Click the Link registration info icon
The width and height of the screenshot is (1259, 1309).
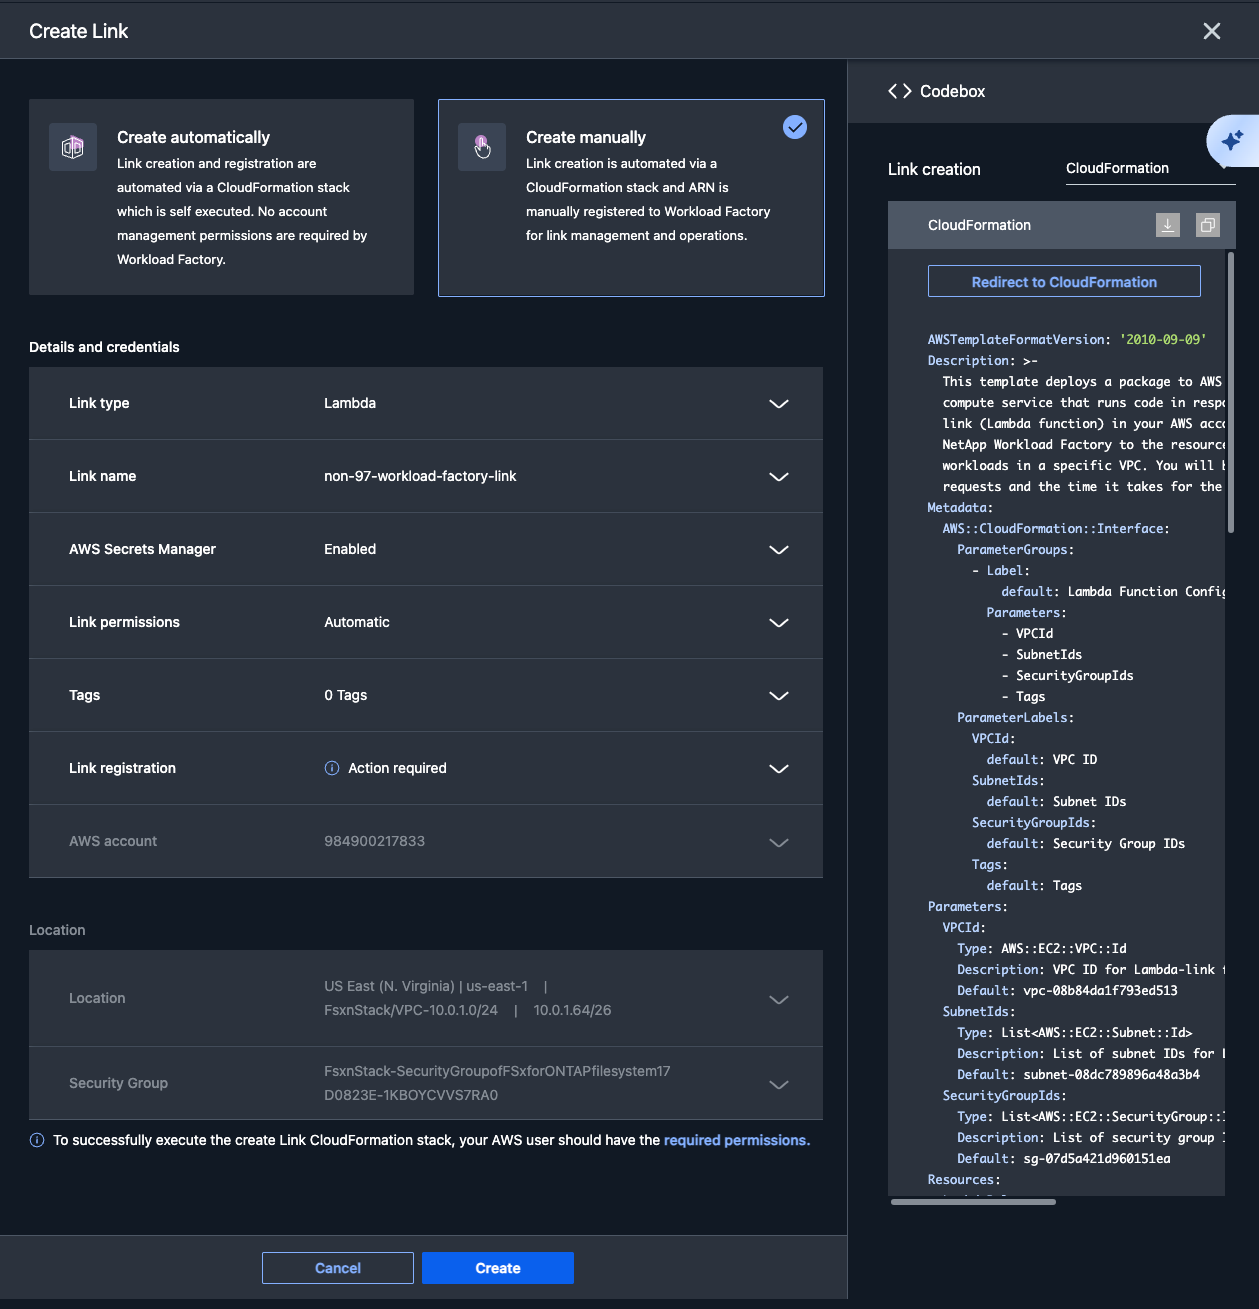coord(332,768)
